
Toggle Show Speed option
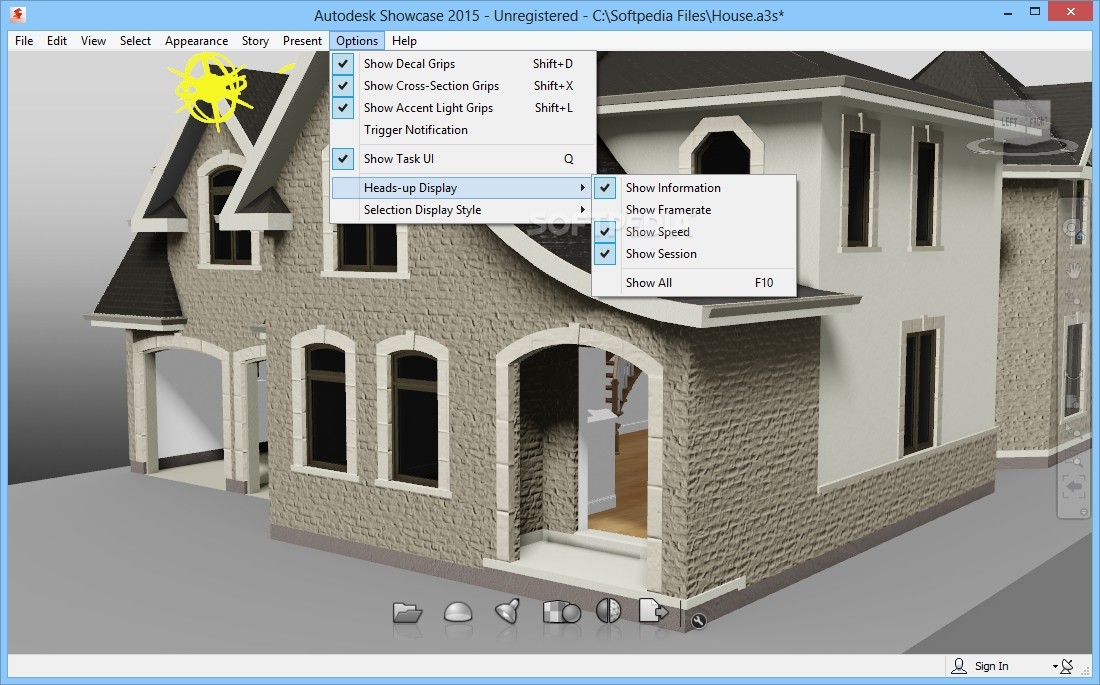point(695,232)
